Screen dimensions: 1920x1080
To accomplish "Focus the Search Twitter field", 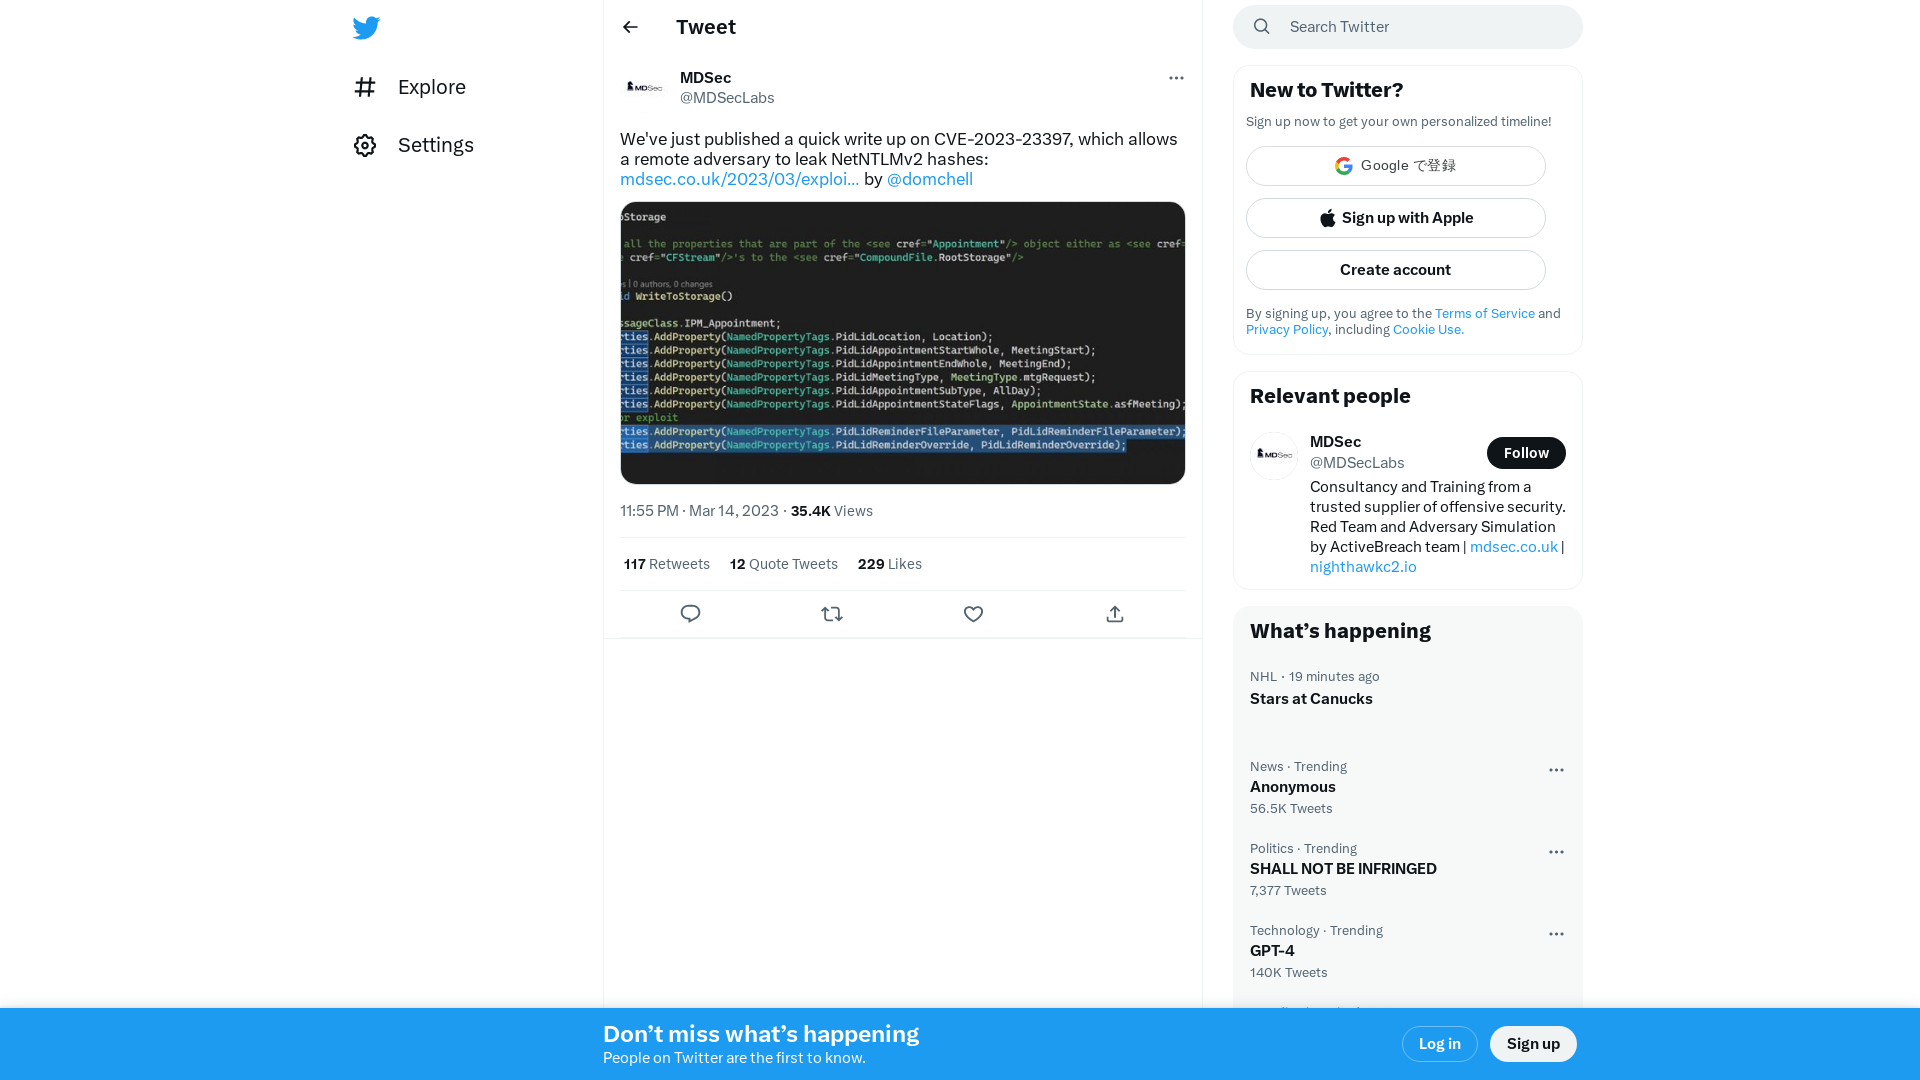I will point(1408,27).
